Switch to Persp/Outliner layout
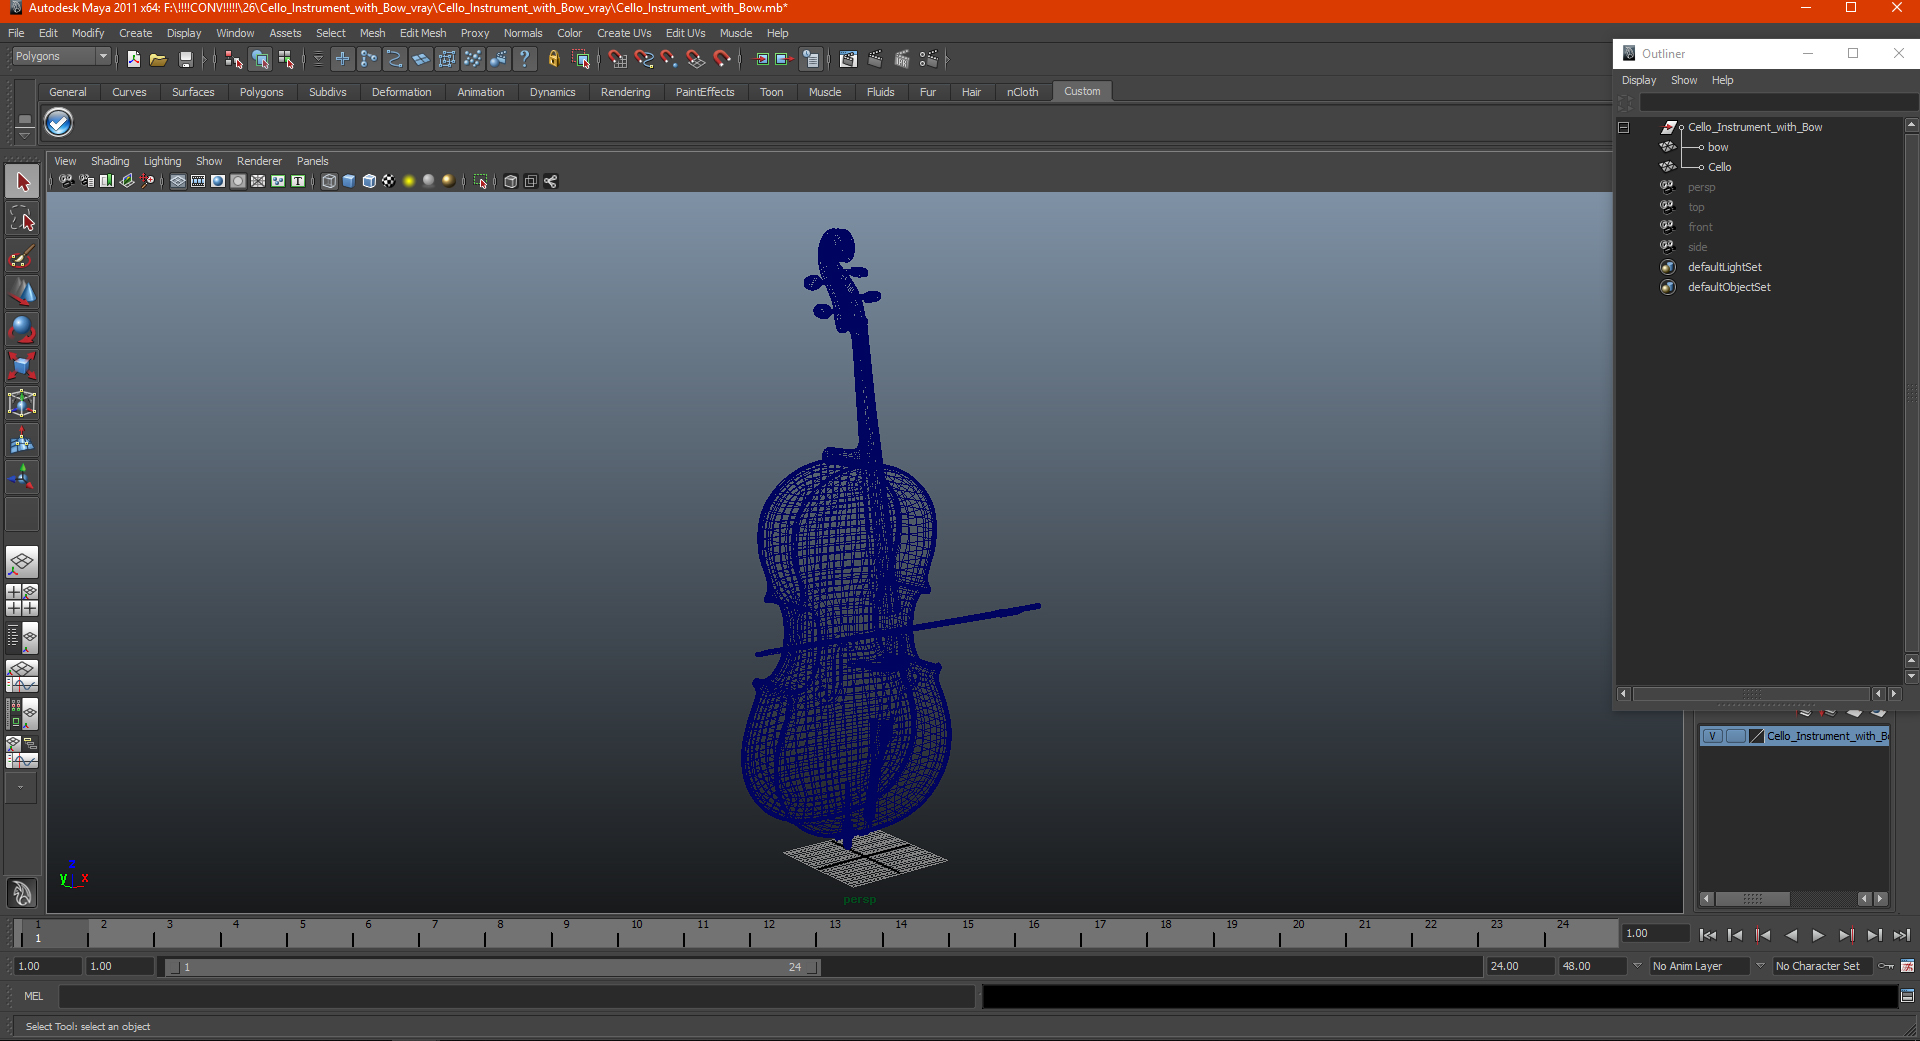This screenshot has height=1041, width=1920. pos(22,637)
